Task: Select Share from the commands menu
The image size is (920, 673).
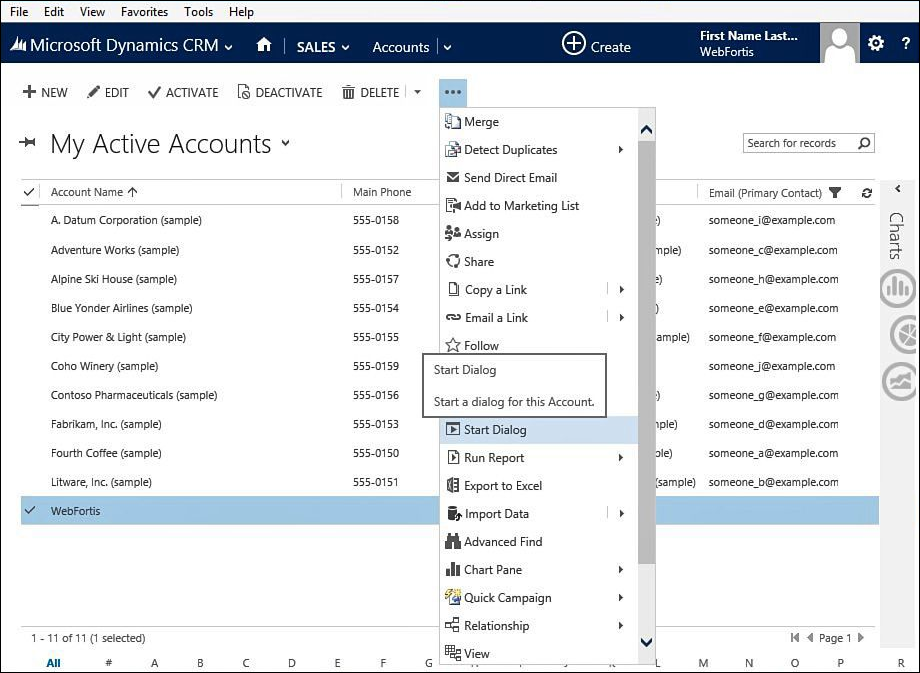Action: 539,262
